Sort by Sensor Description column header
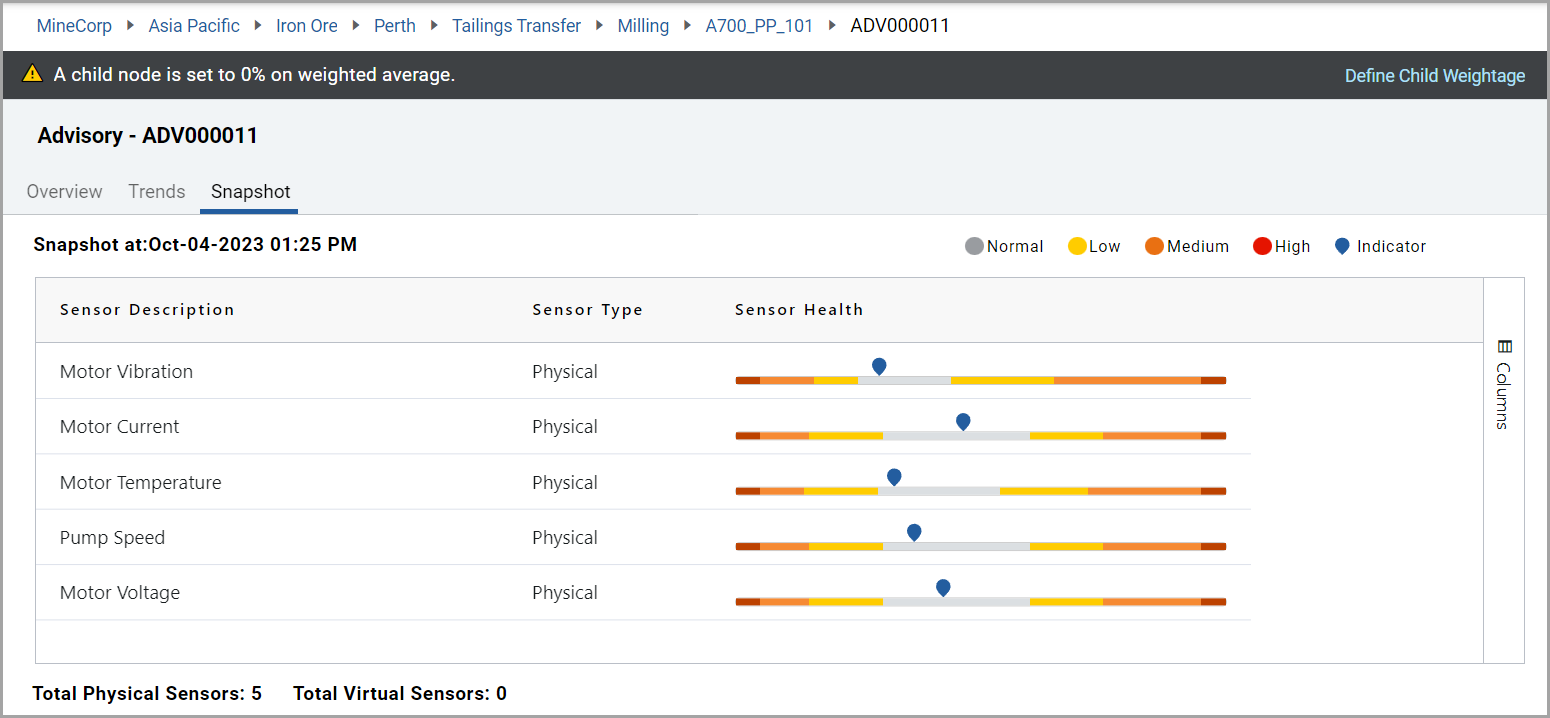The height and width of the screenshot is (718, 1550). click(x=147, y=310)
